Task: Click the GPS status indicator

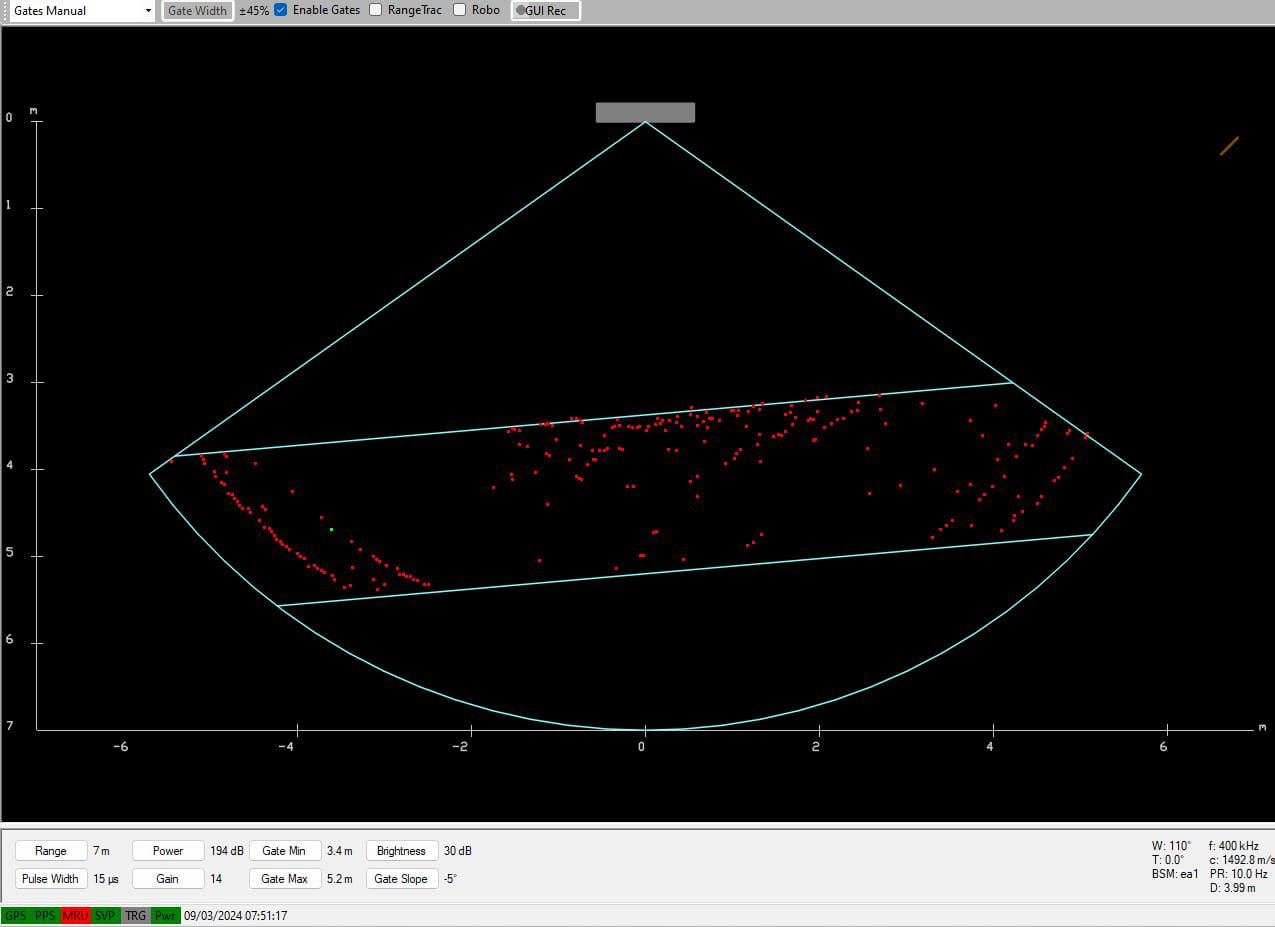Action: 16,916
